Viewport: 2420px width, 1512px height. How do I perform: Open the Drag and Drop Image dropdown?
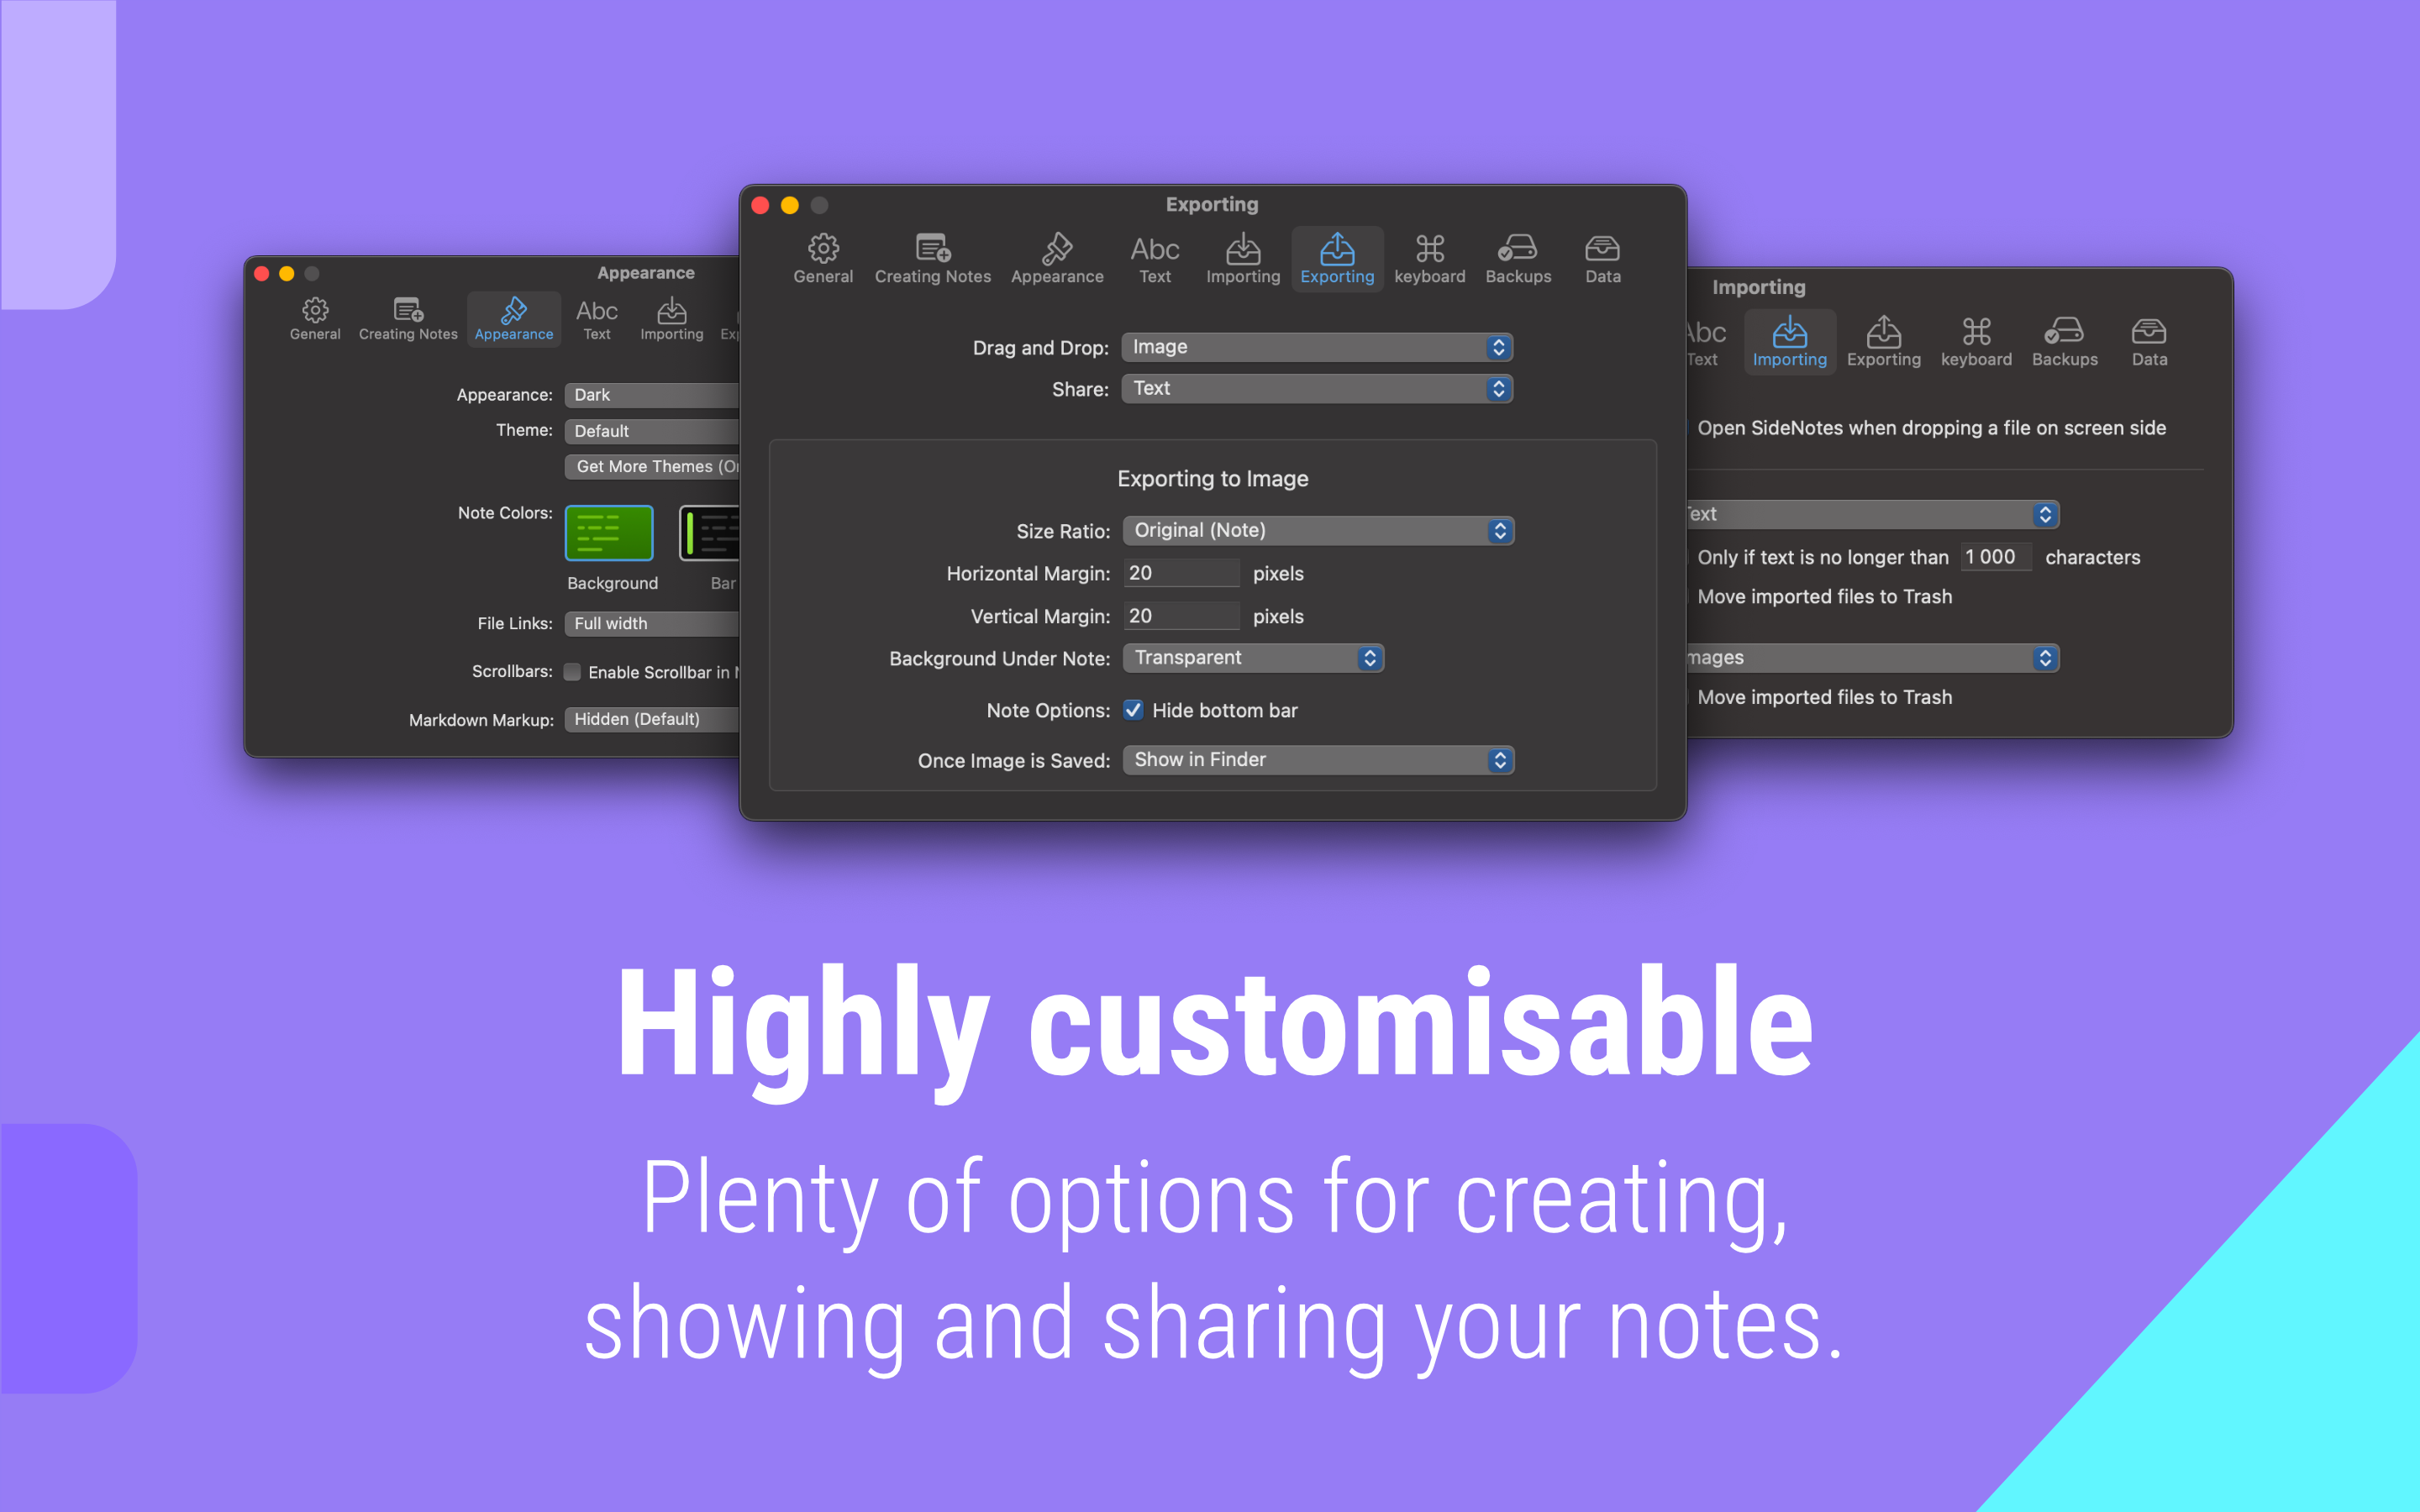1316,347
